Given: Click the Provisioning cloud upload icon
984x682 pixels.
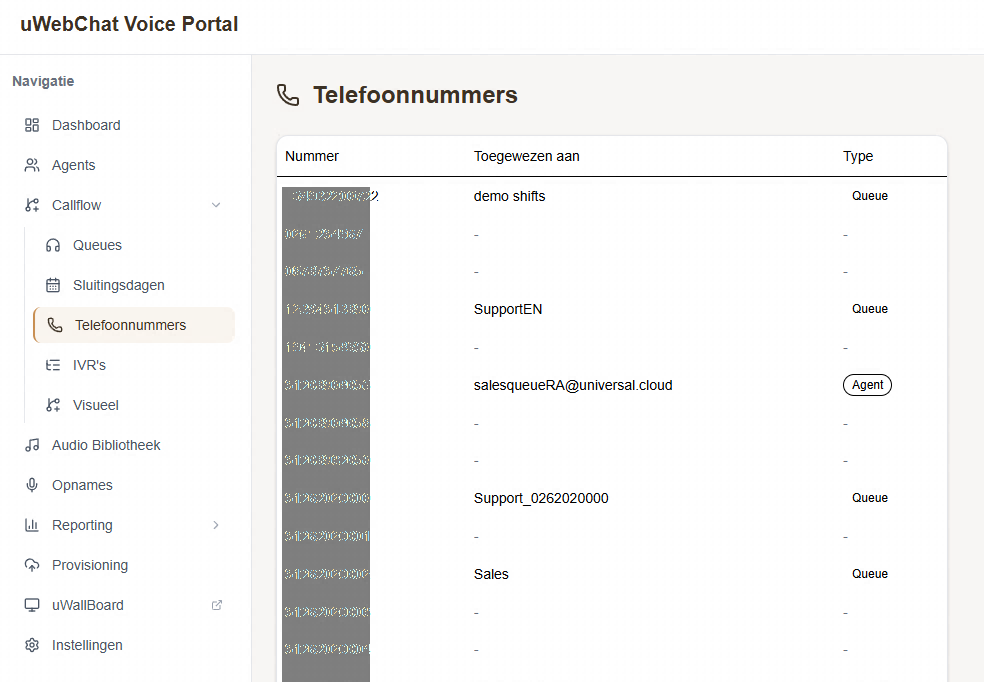Looking at the screenshot, I should click(x=32, y=565).
